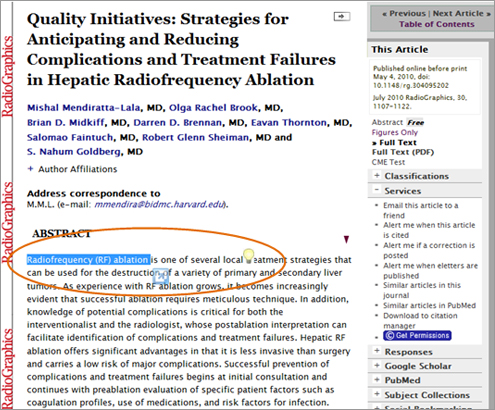Expand the Subject Collections section
Screen dimensions: 495x410
click(x=377, y=394)
